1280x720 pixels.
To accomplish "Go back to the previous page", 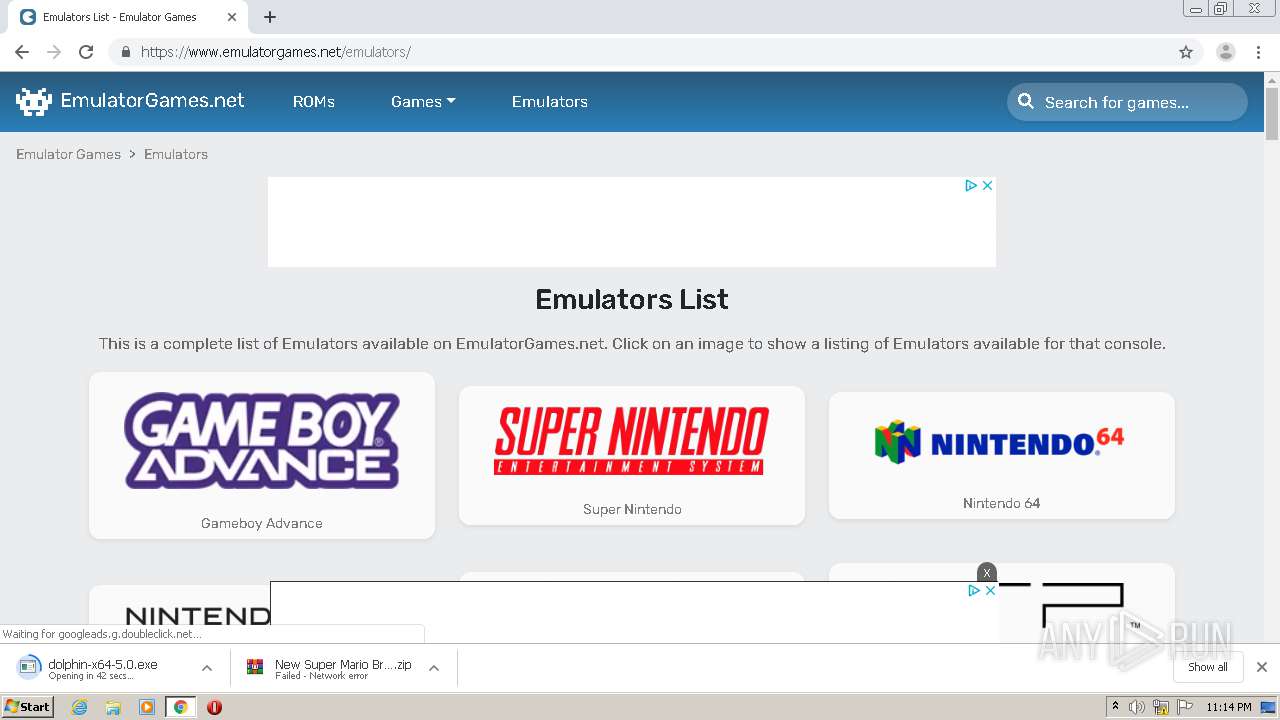I will tap(22, 52).
